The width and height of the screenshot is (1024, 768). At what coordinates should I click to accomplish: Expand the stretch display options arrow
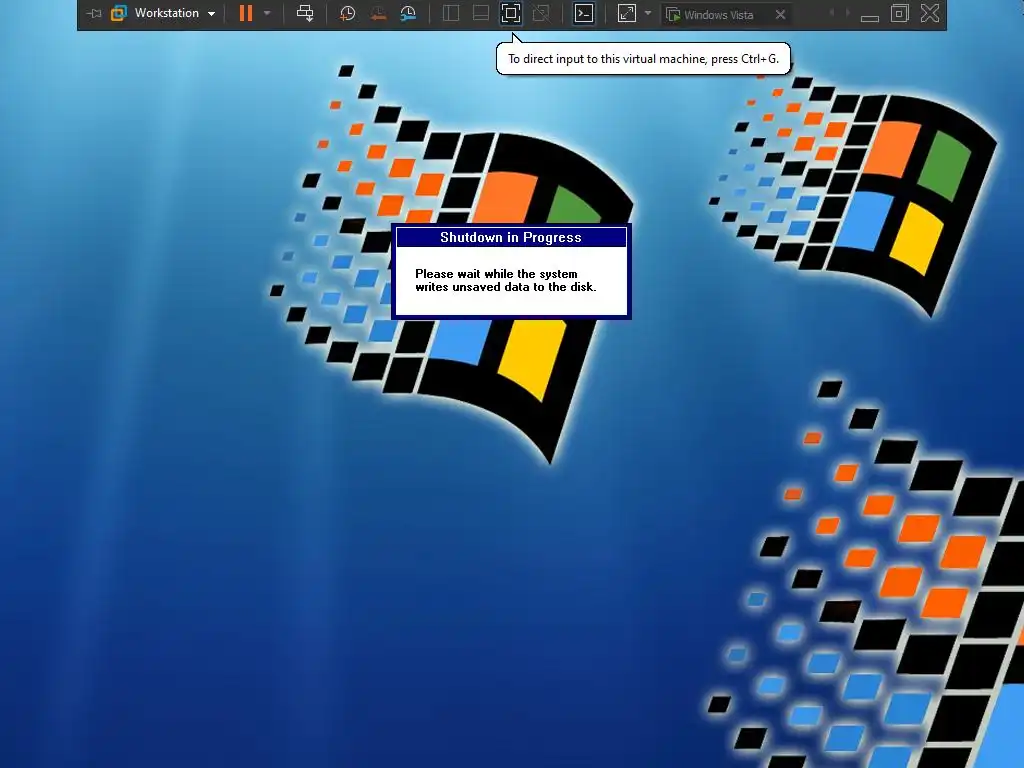[648, 13]
